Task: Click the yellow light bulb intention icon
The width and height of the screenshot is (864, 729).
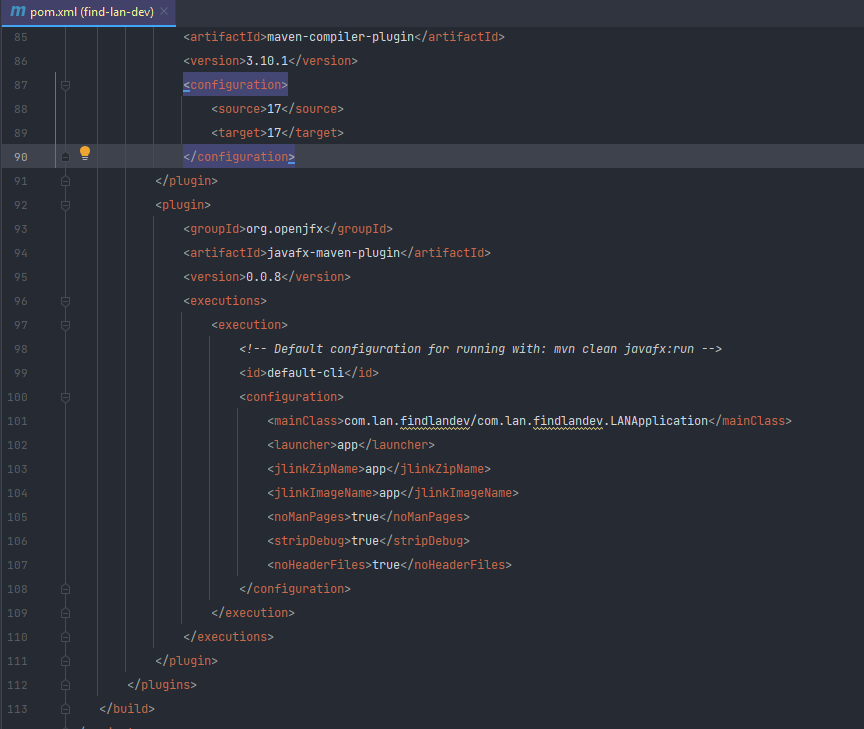Action: (85, 153)
